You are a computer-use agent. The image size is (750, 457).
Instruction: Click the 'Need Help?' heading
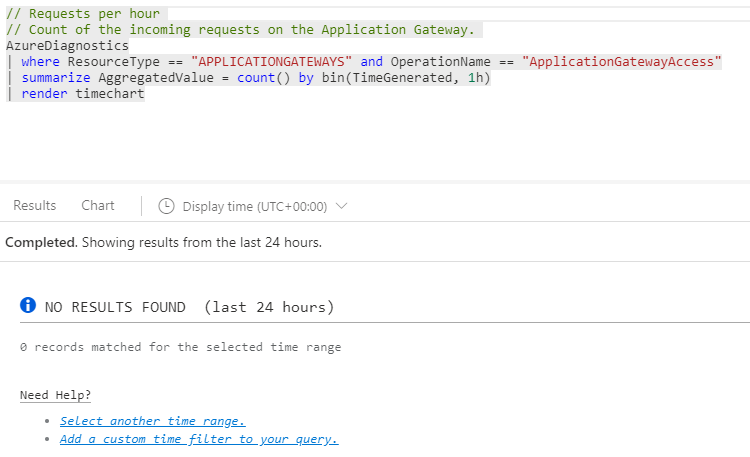coord(55,395)
